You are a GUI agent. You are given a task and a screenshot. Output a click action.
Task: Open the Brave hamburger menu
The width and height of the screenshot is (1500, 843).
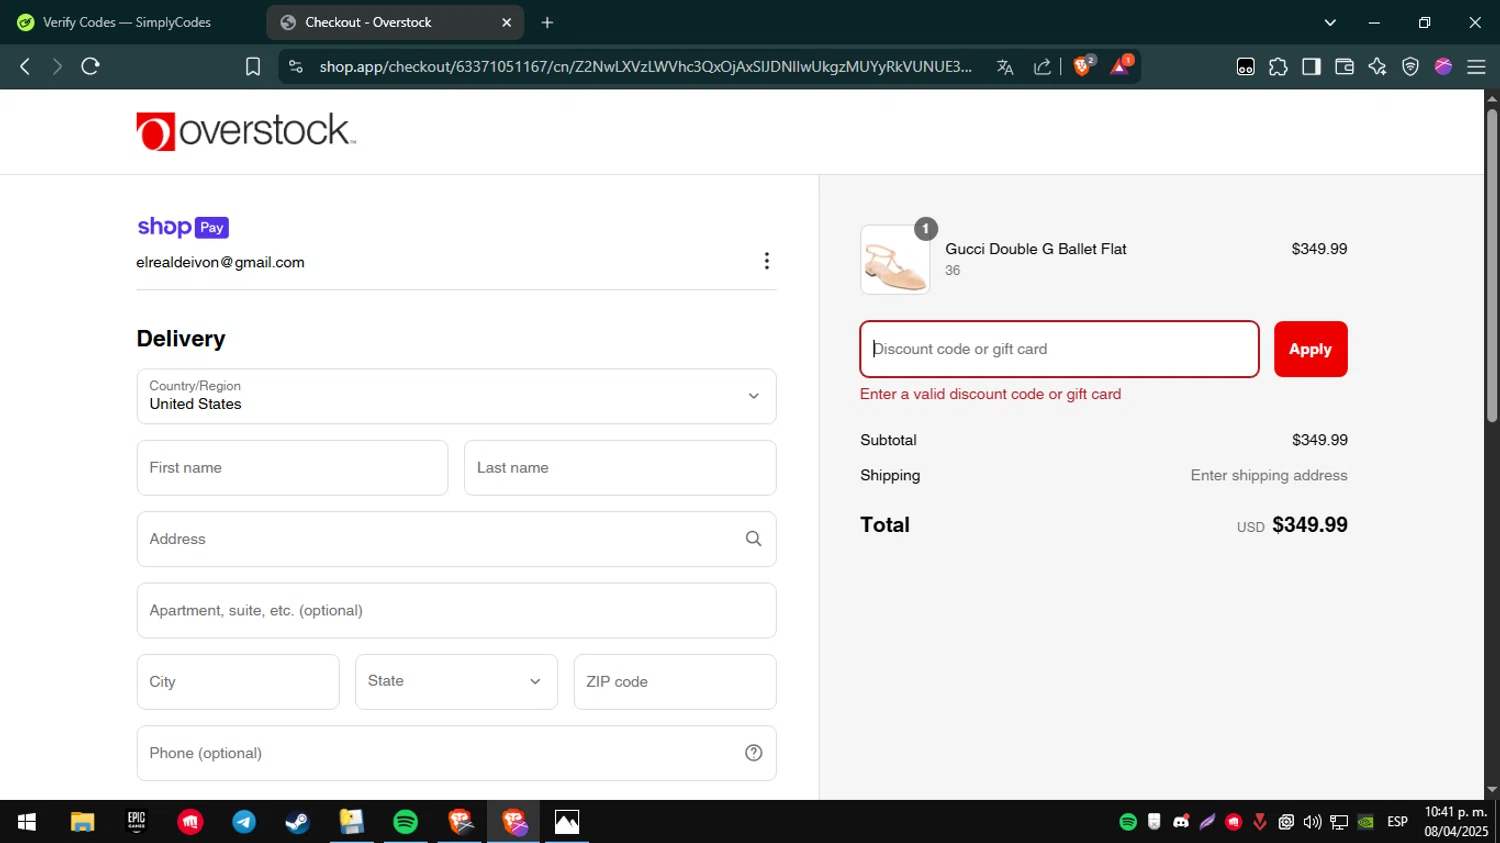pyautogui.click(x=1476, y=67)
